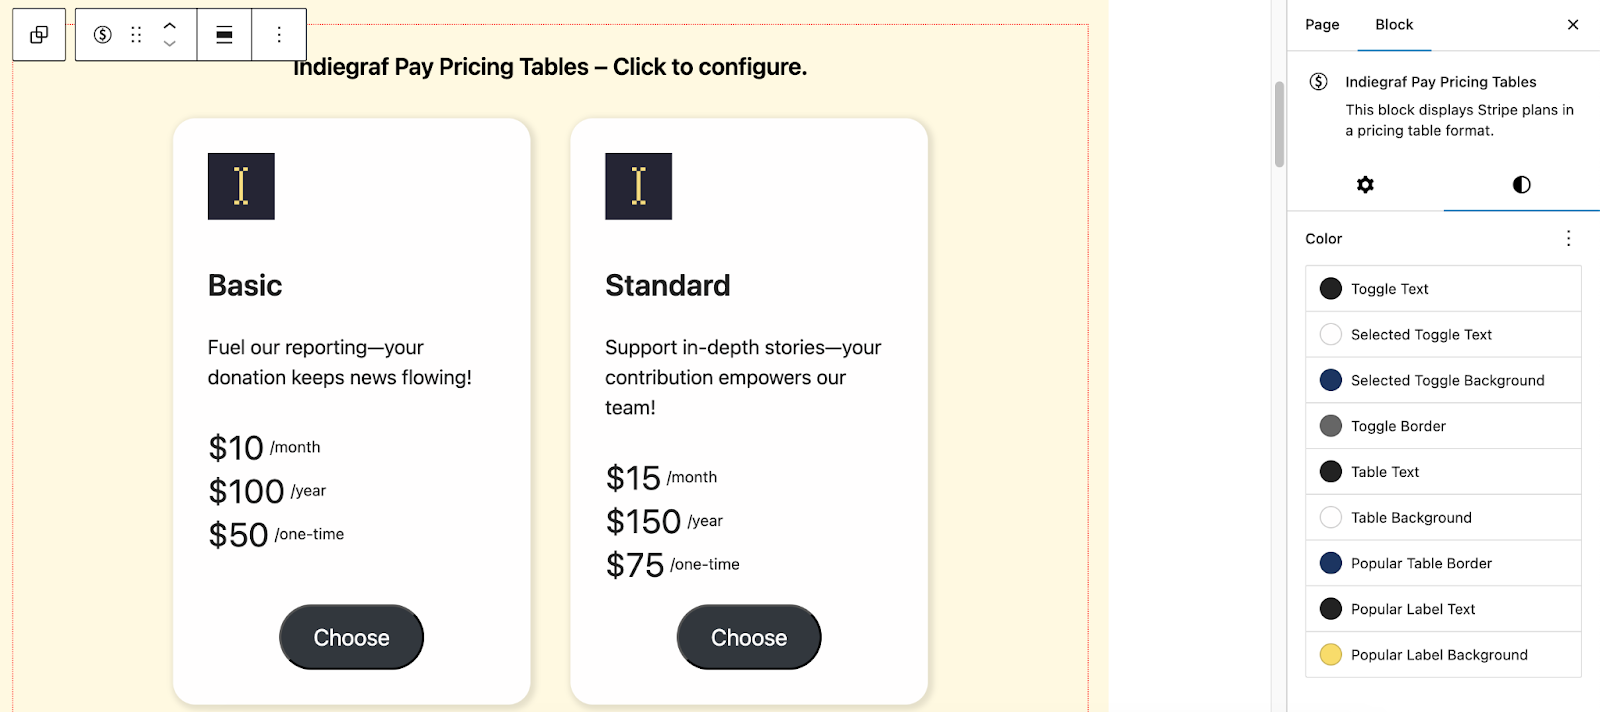Click the editor vertical scrollbar
Viewport: 1600px width, 712px height.
point(1279,125)
